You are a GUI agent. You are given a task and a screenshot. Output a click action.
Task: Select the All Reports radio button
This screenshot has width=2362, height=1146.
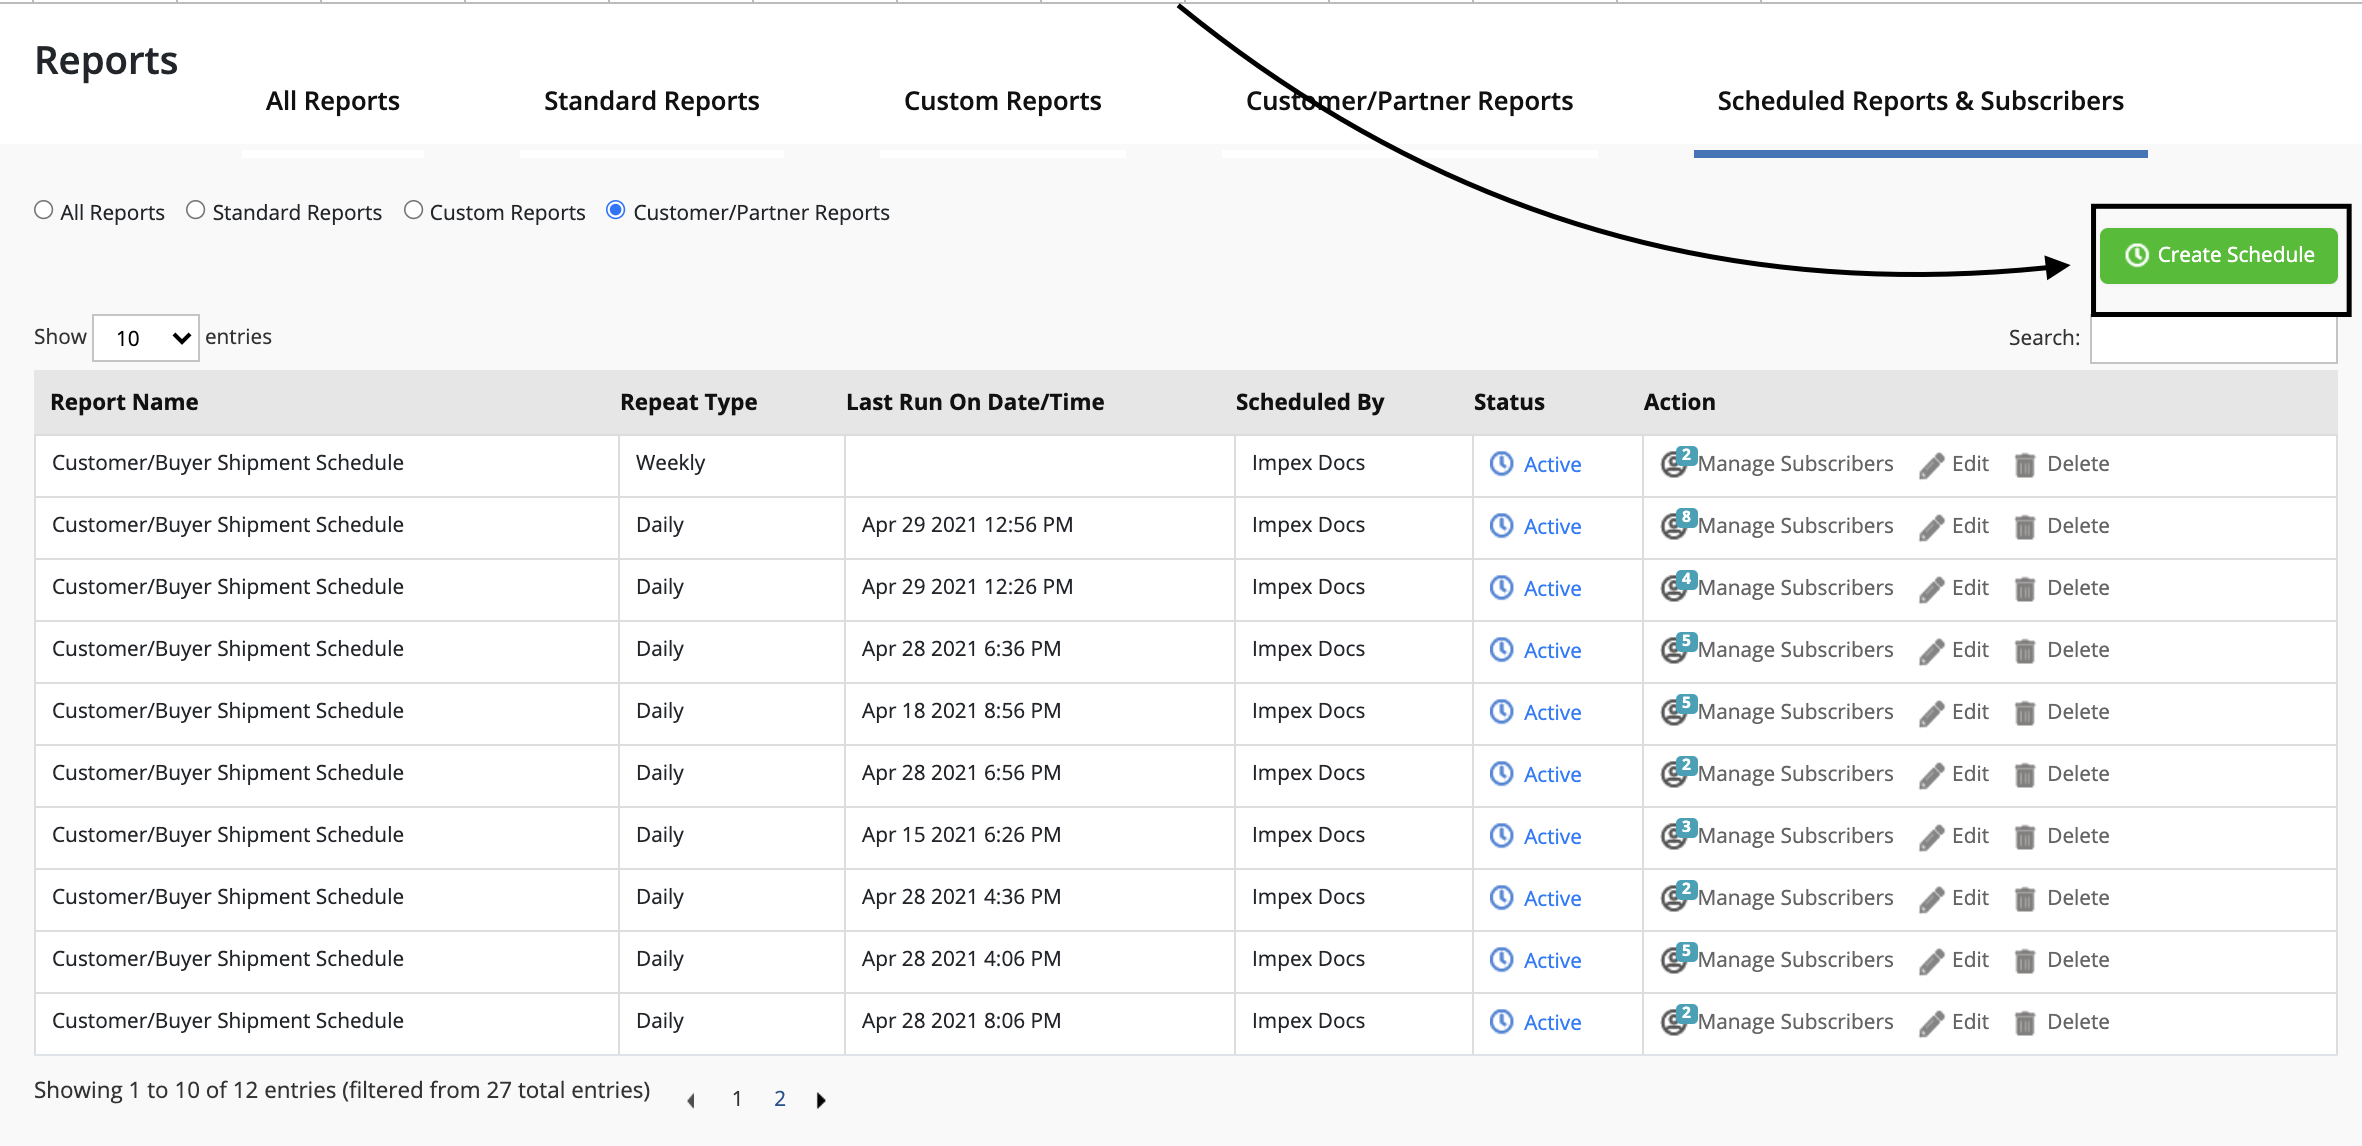44,211
